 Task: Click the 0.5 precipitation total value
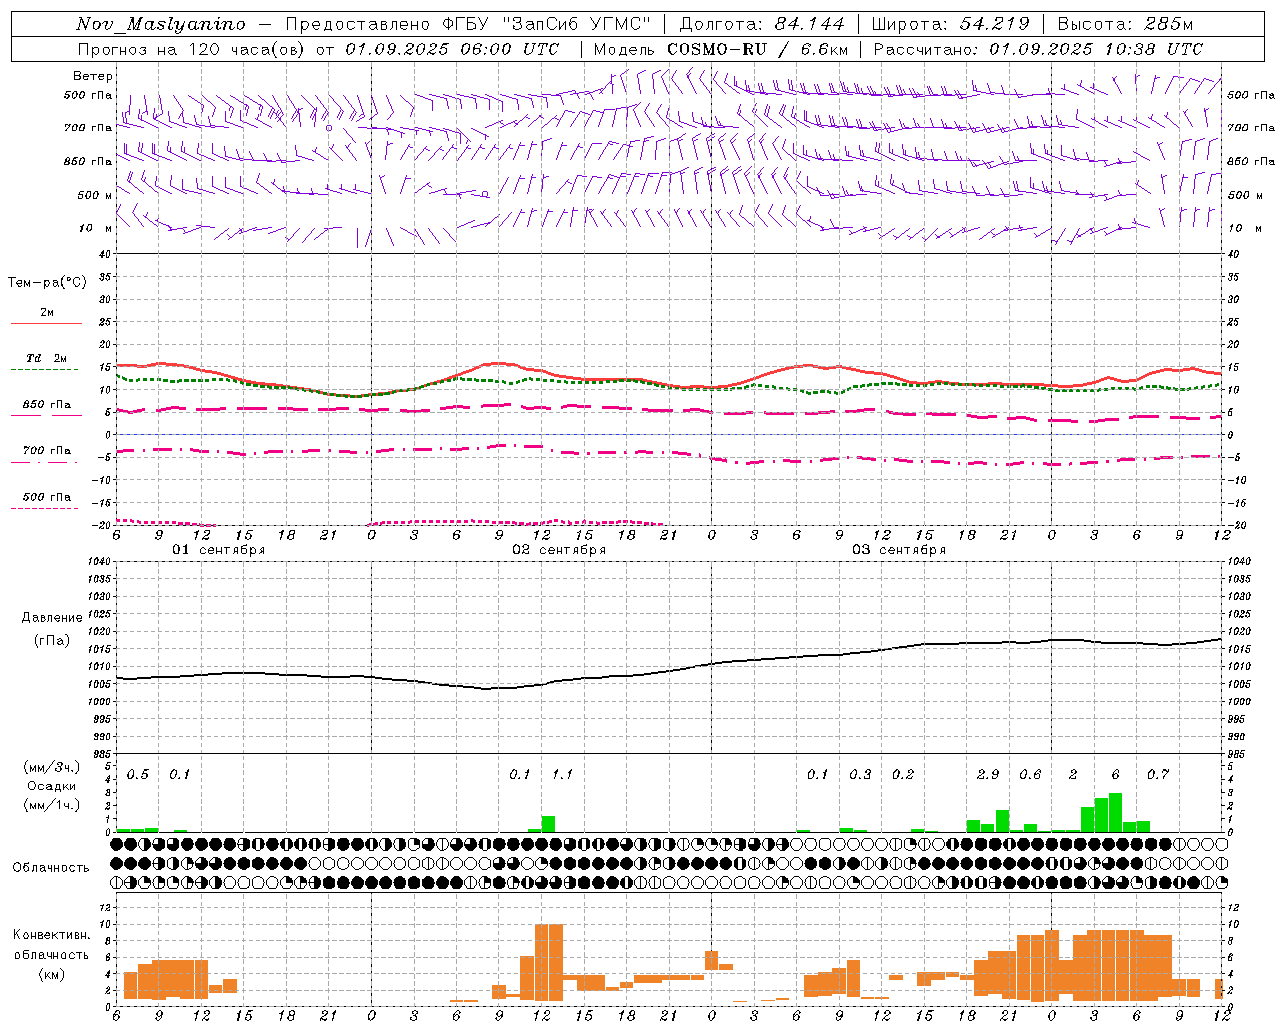138,775
